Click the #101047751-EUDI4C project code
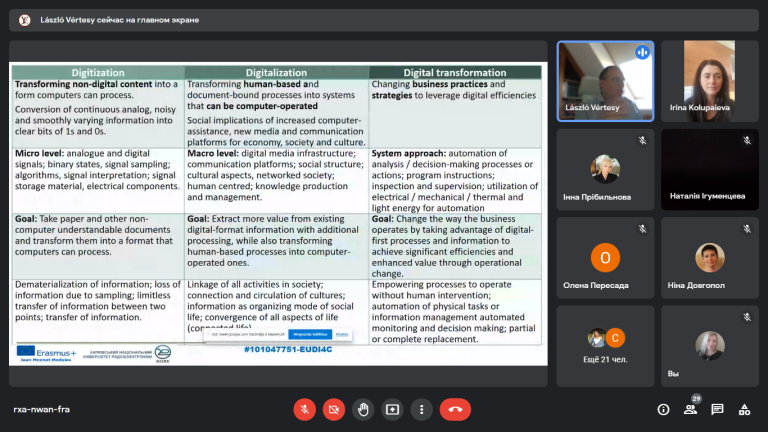 288,349
